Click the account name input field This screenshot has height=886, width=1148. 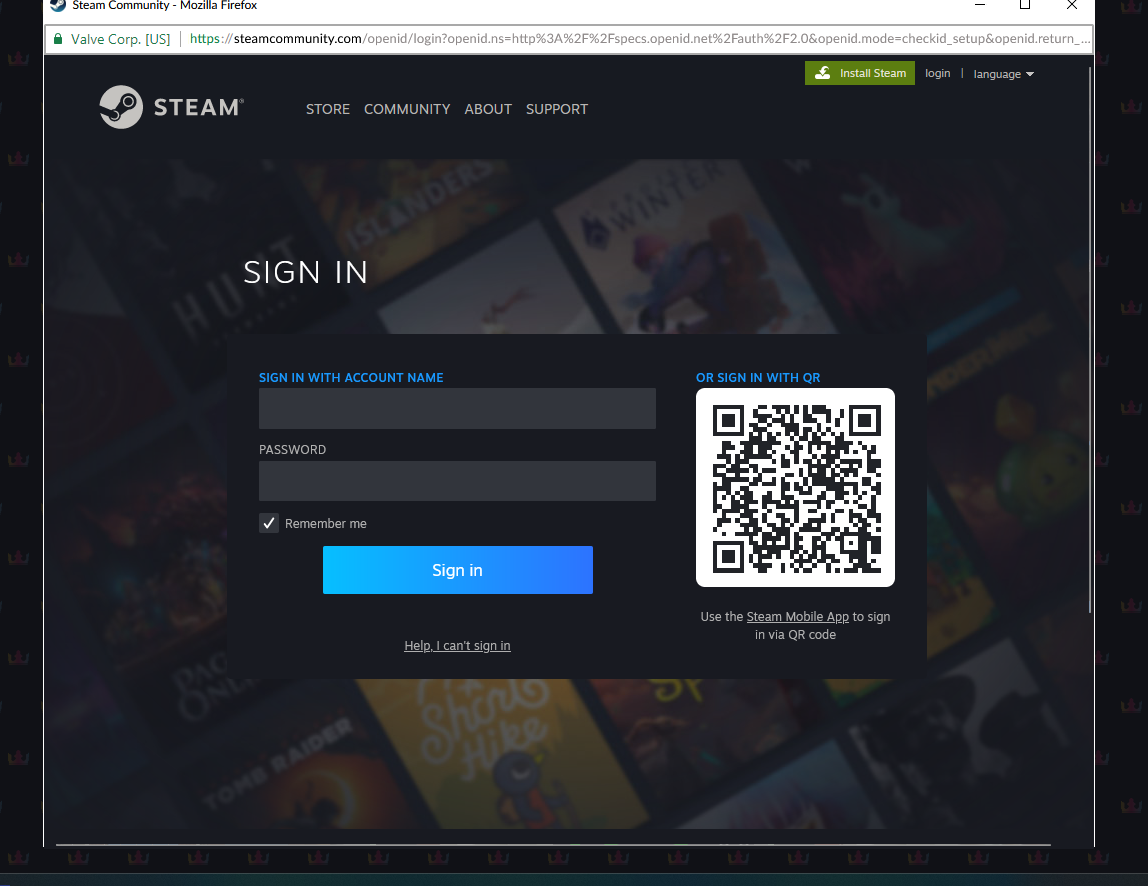[x=458, y=409]
